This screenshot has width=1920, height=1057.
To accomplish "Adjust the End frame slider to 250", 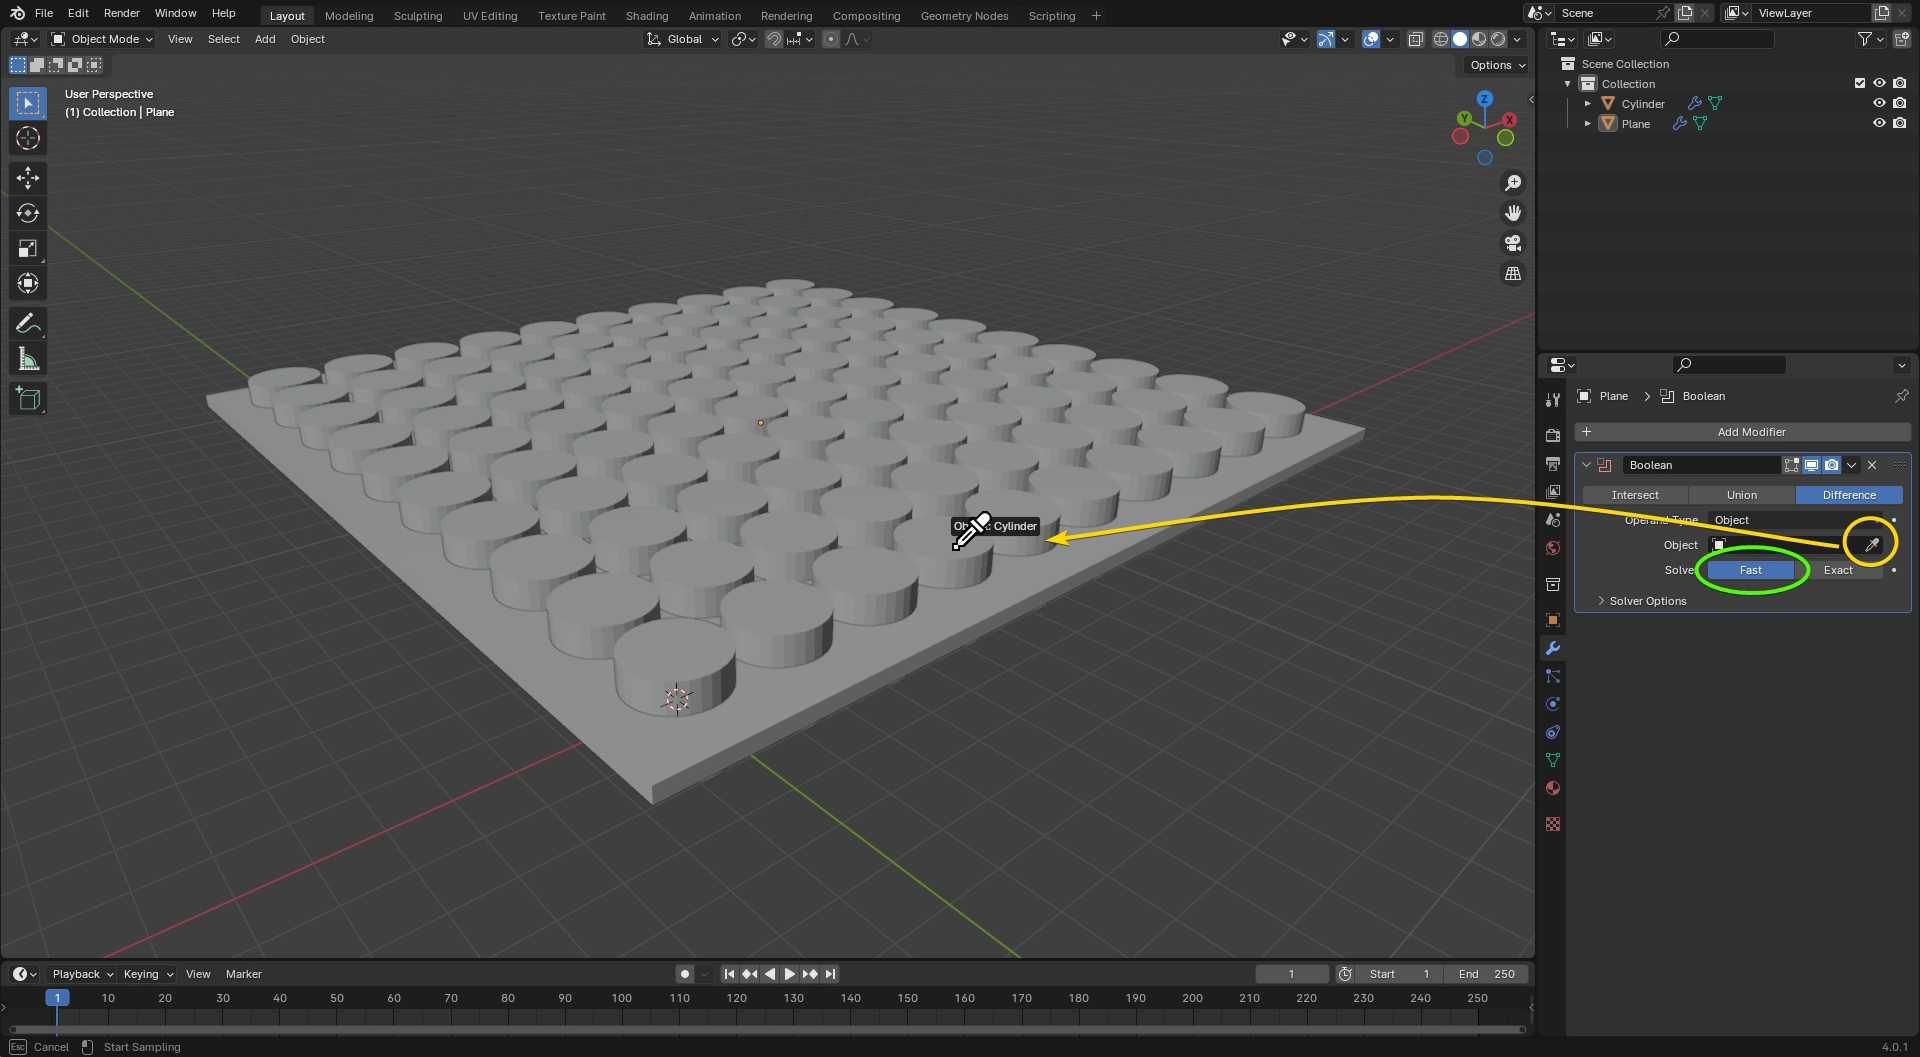I will pos(1486,973).
